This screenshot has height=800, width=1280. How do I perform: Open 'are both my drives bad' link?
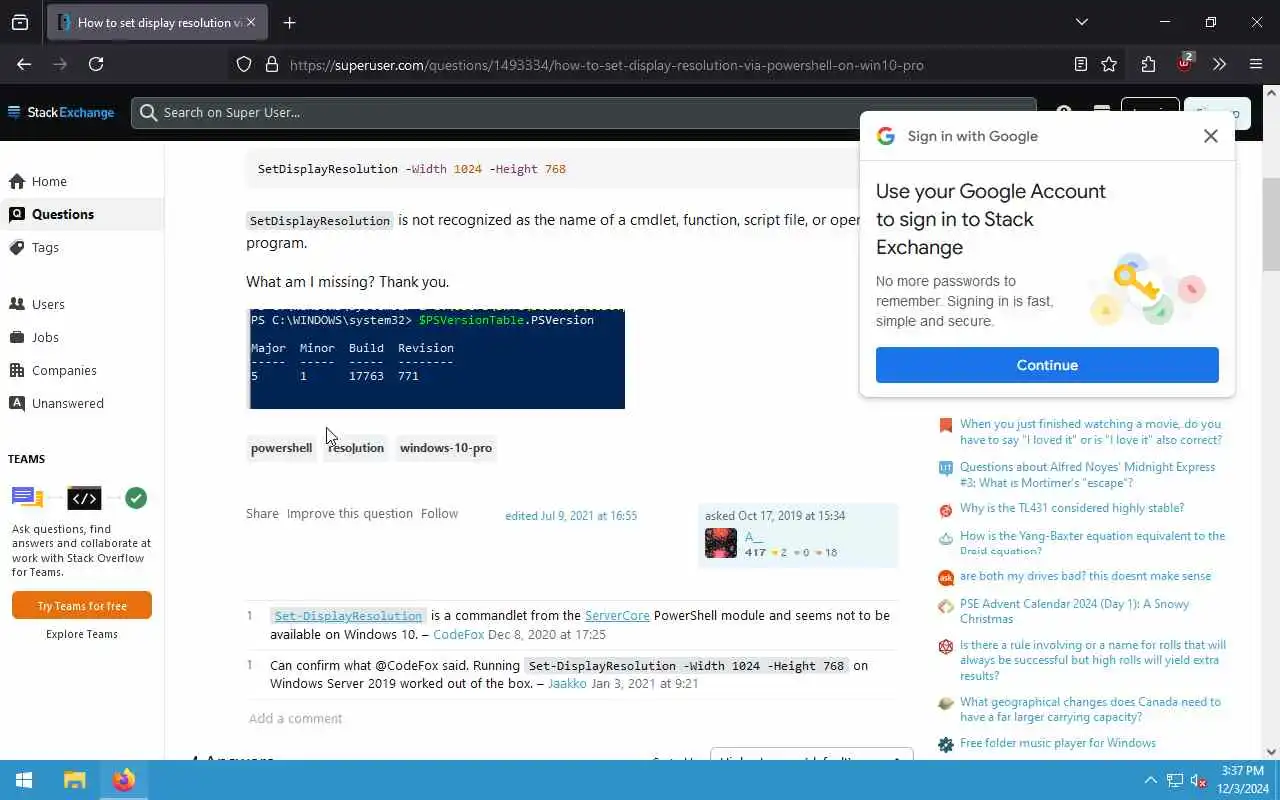pyautogui.click(x=1085, y=576)
